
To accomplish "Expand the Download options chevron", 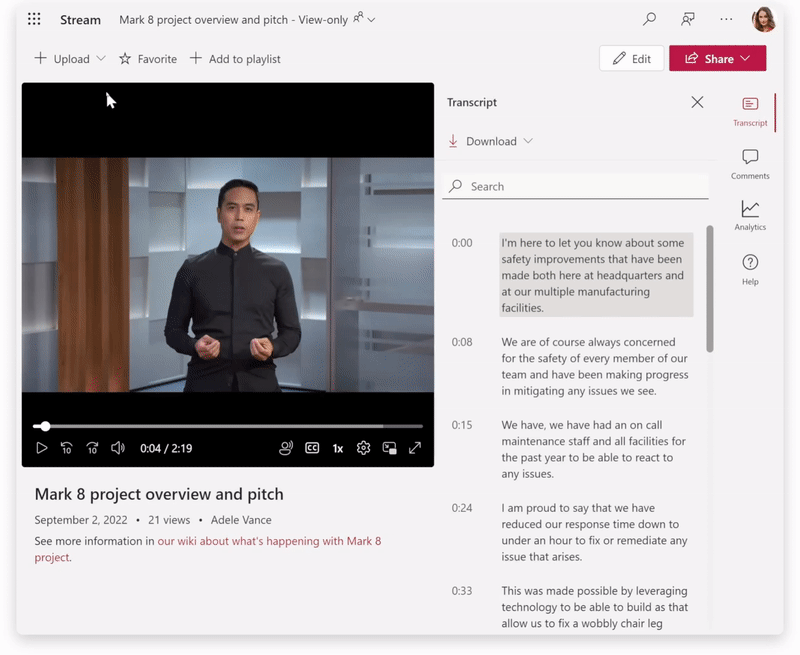I will click(x=528, y=141).
